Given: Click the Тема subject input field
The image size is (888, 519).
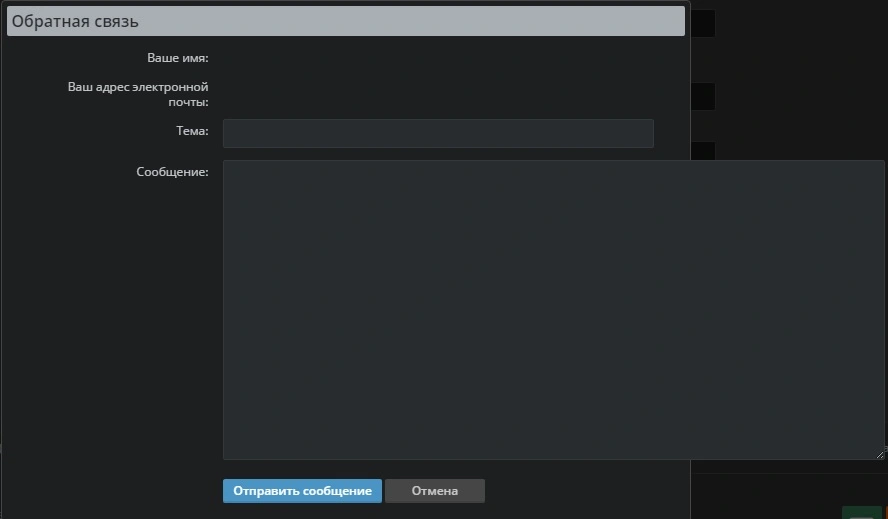Looking at the screenshot, I should point(438,133).
